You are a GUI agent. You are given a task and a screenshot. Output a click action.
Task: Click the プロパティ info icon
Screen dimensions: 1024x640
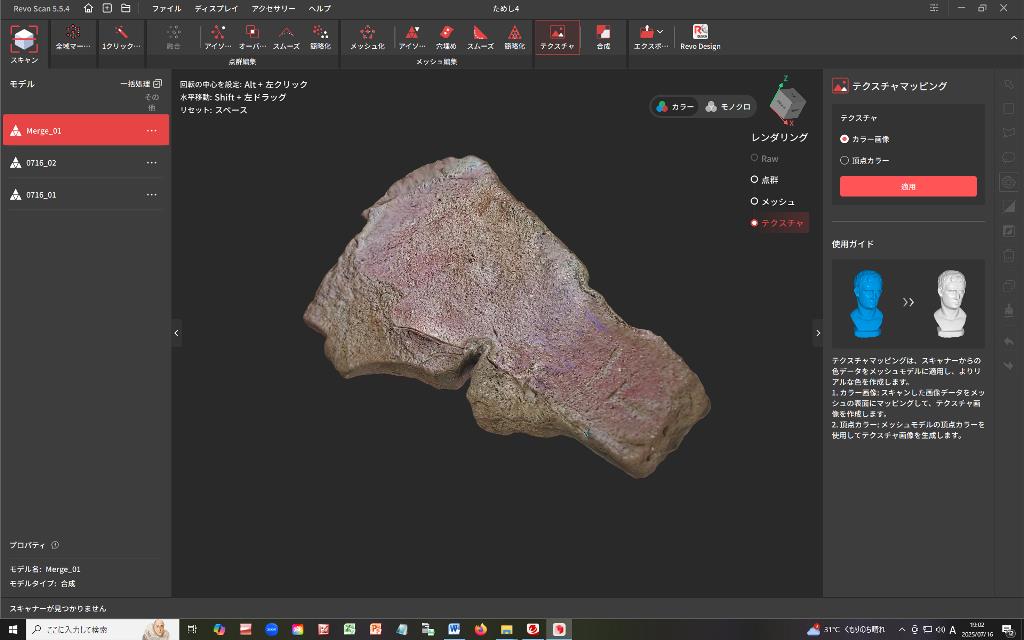56,545
